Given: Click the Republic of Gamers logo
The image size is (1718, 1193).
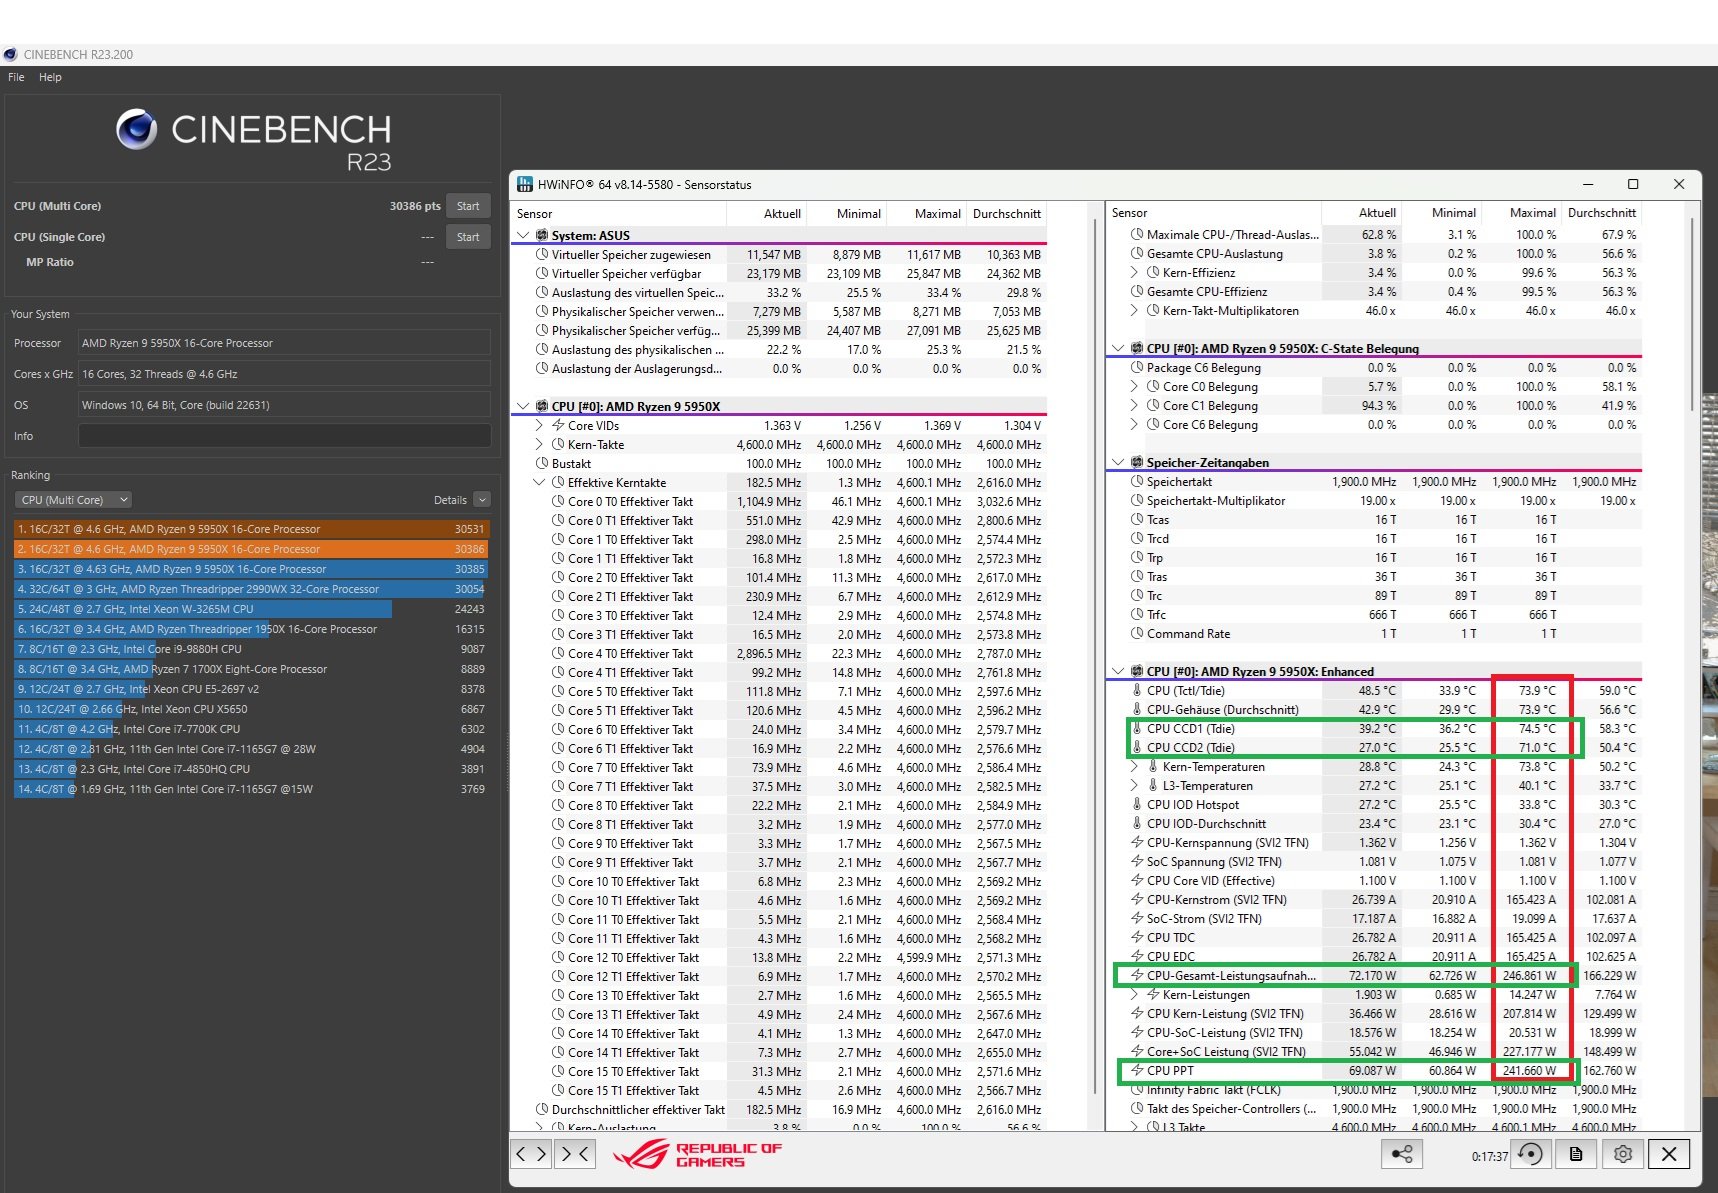Looking at the screenshot, I should (x=698, y=1155).
